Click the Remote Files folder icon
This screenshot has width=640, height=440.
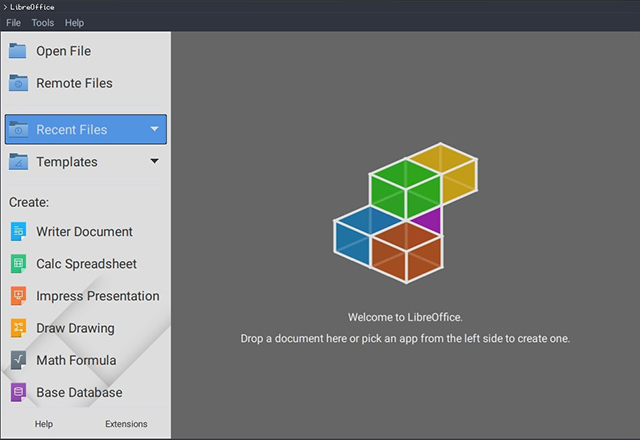pos(18,83)
